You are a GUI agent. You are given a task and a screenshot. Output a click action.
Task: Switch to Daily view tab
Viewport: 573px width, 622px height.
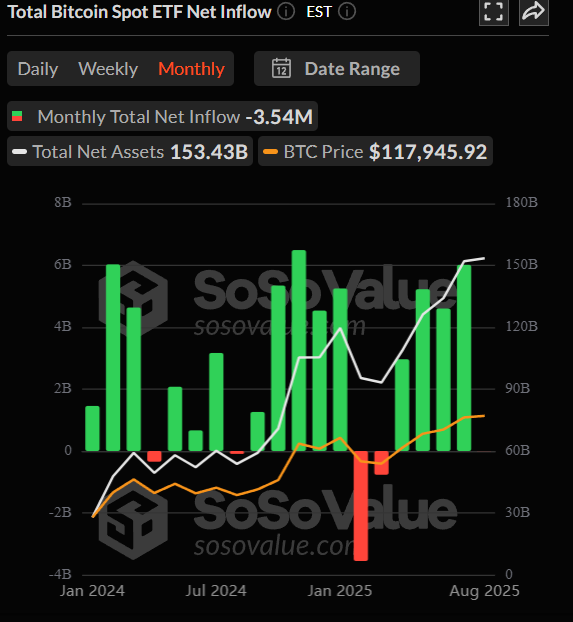(x=38, y=69)
